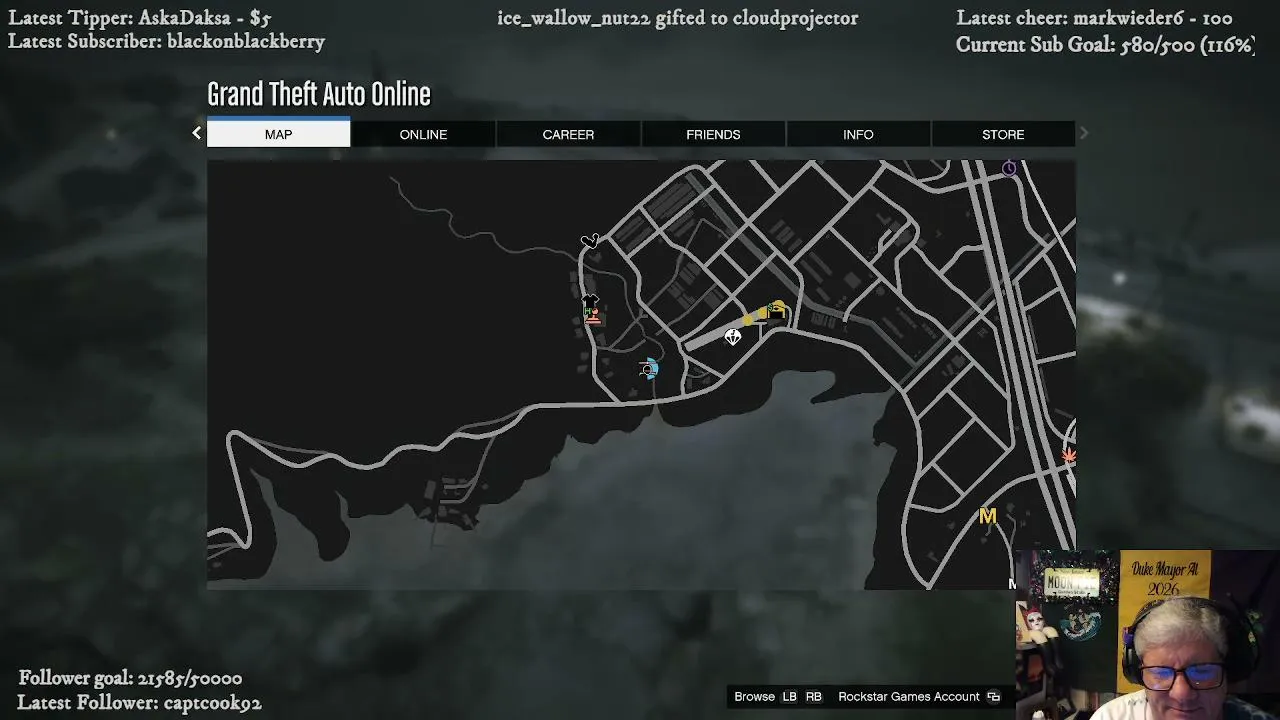Image resolution: width=1280 pixels, height=720 pixels.
Task: Switch to the STORE tab
Action: point(1003,134)
